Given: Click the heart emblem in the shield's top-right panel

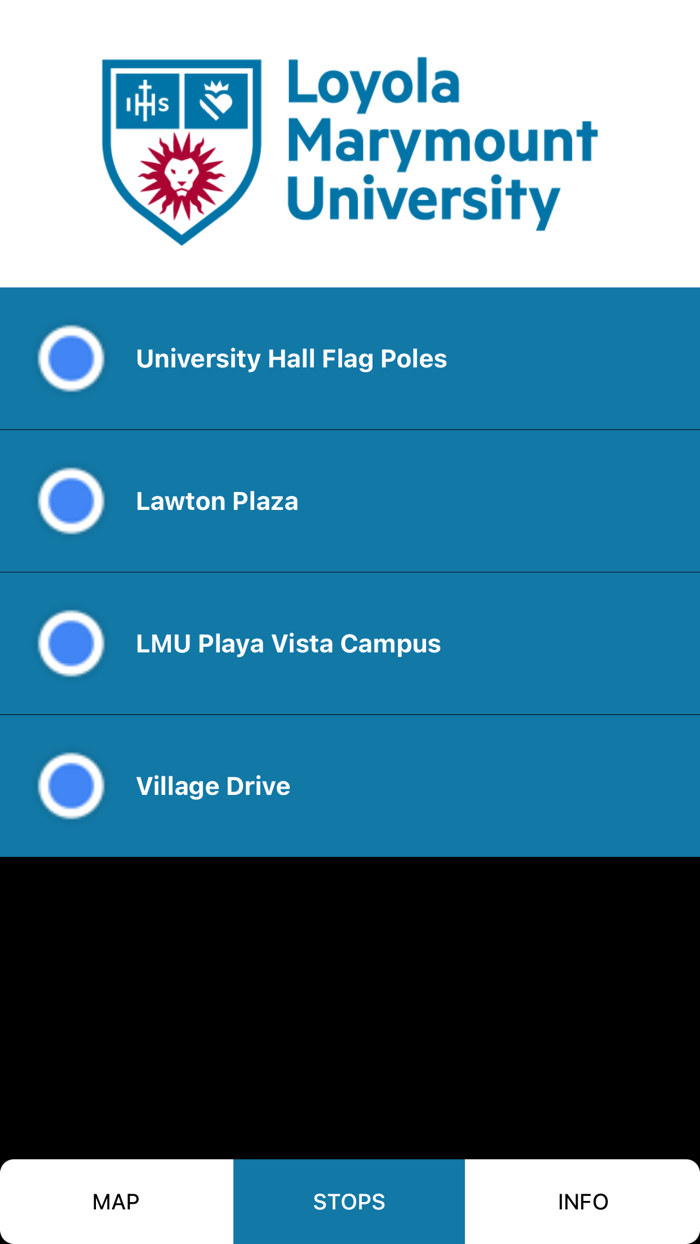Looking at the screenshot, I should 217,99.
